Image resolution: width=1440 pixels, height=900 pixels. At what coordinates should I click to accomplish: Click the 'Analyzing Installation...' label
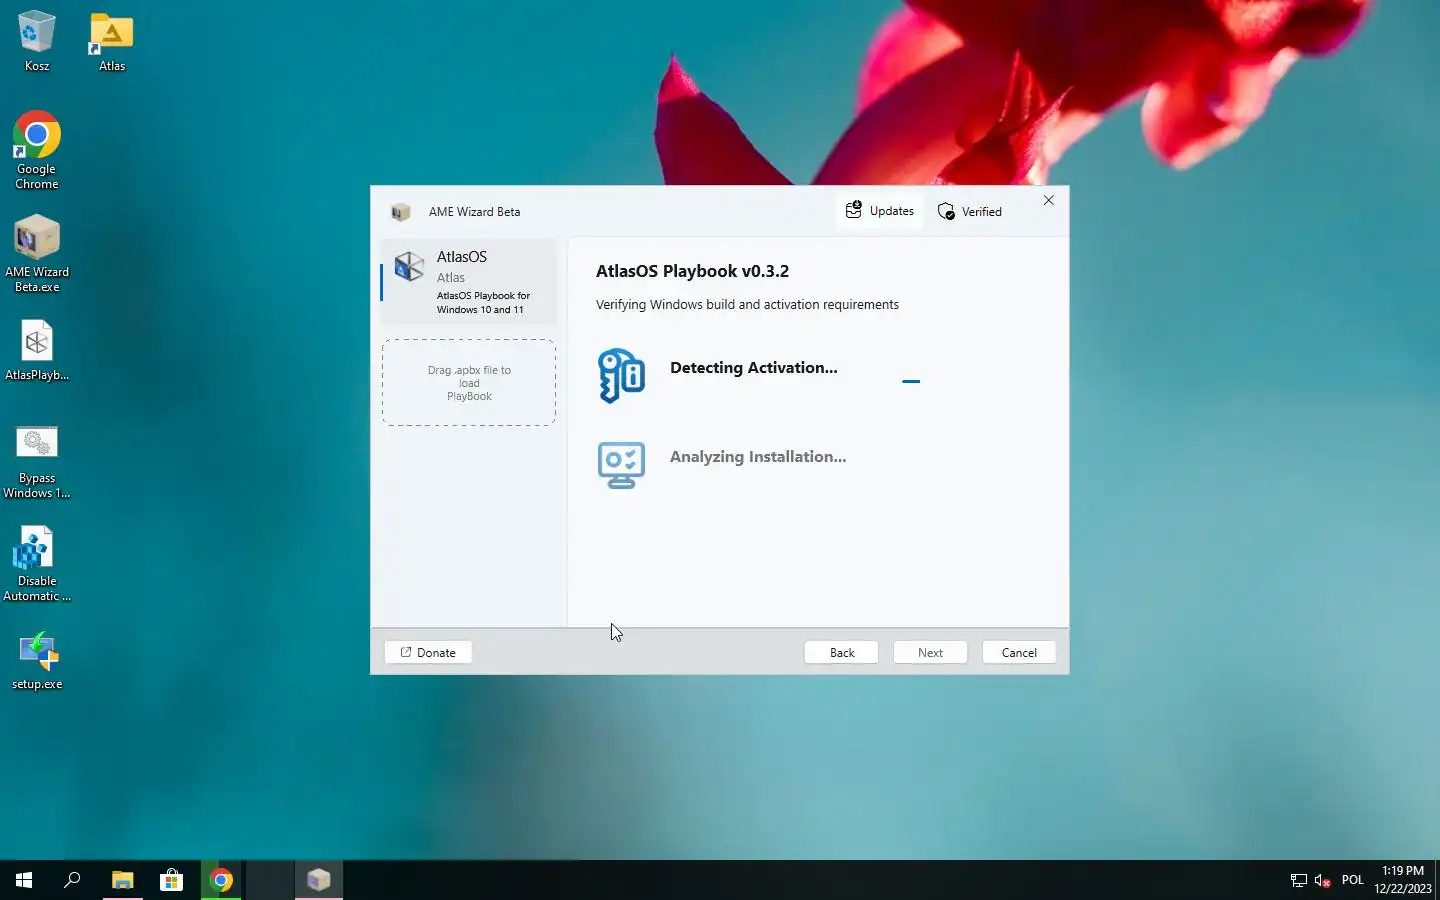758,457
